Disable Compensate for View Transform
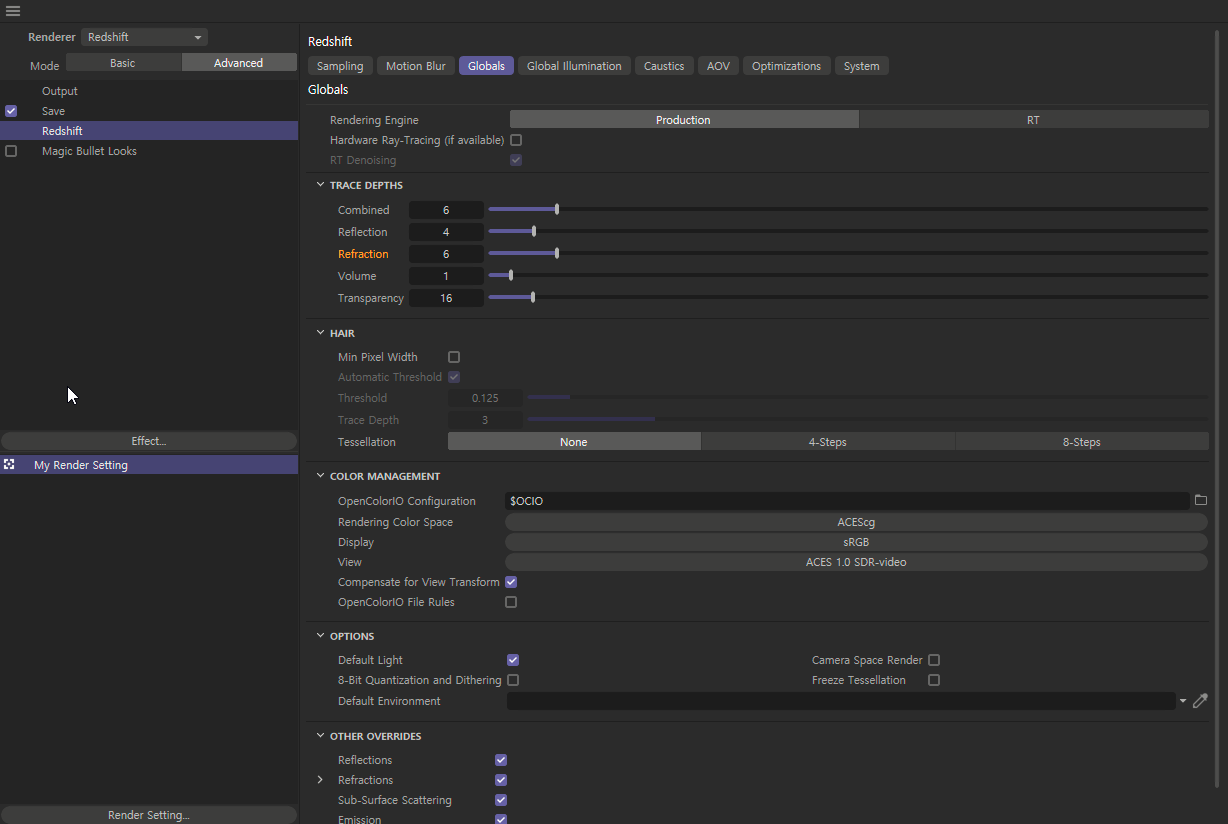The image size is (1228, 824). coord(511,582)
